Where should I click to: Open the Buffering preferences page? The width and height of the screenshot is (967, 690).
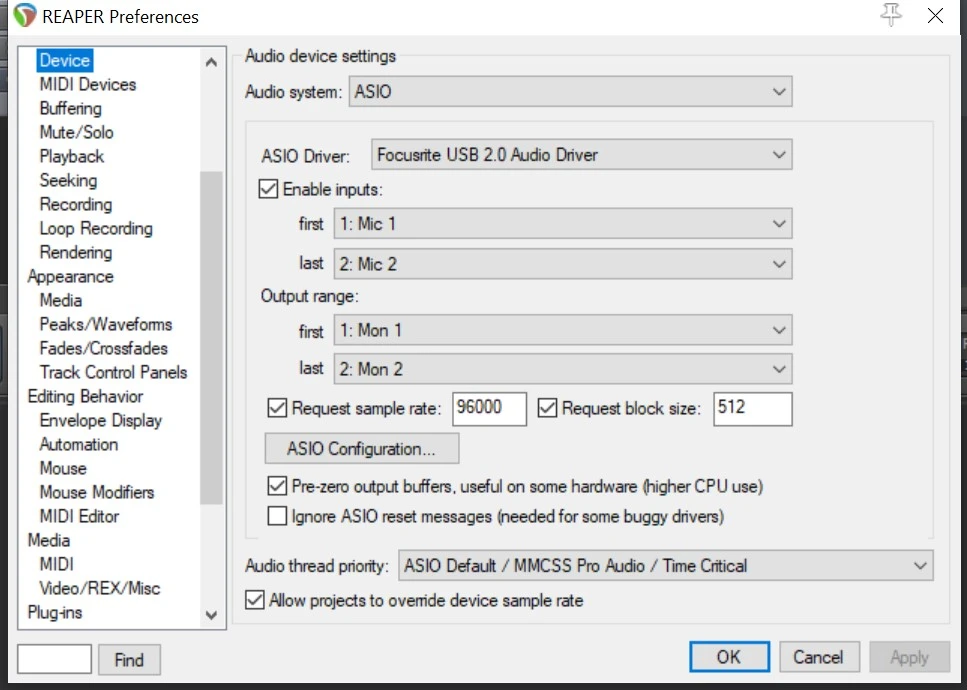coord(70,109)
